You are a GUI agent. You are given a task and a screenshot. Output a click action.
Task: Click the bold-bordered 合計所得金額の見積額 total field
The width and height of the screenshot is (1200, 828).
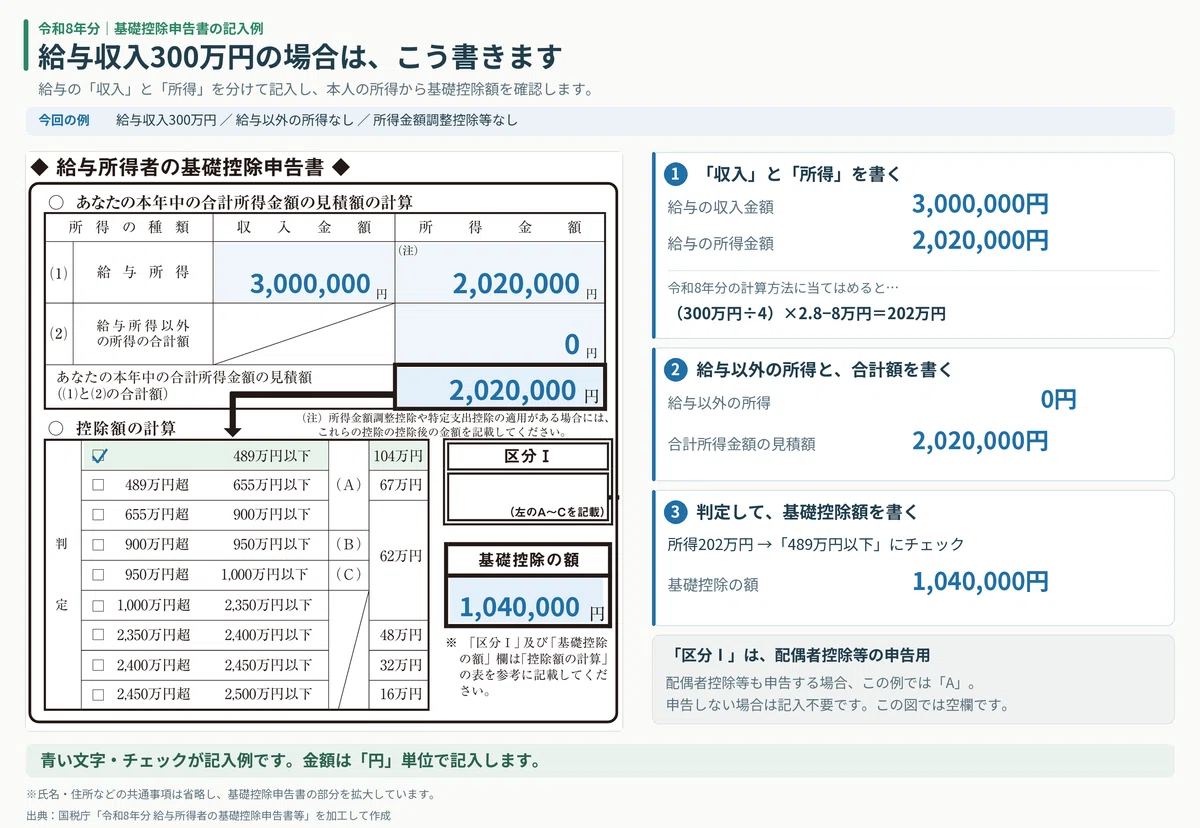[500, 387]
